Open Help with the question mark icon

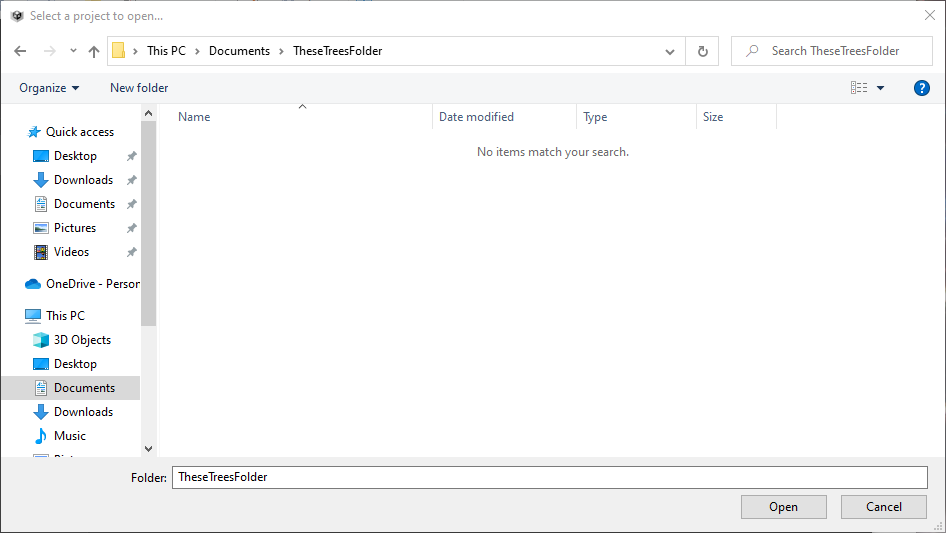pos(921,88)
